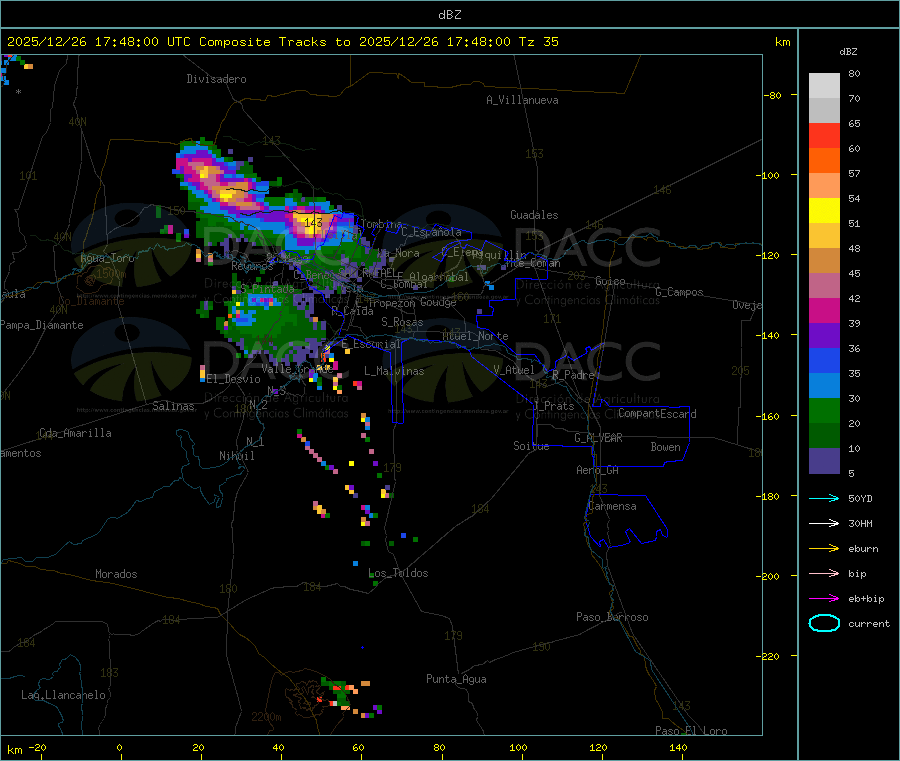Click the Lag.Llancanelo map label
The width and height of the screenshot is (900, 761).
point(64,695)
